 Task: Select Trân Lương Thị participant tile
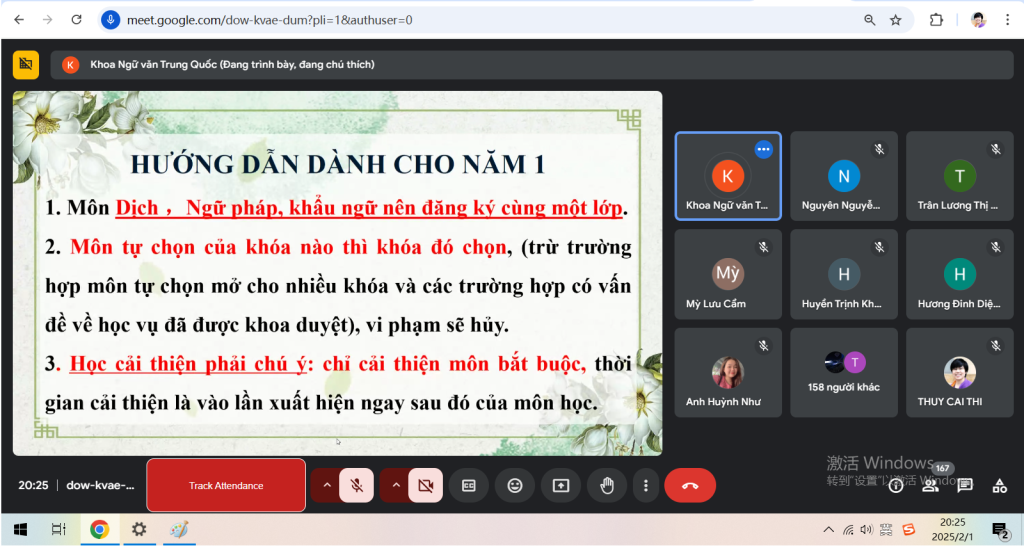[x=959, y=176]
